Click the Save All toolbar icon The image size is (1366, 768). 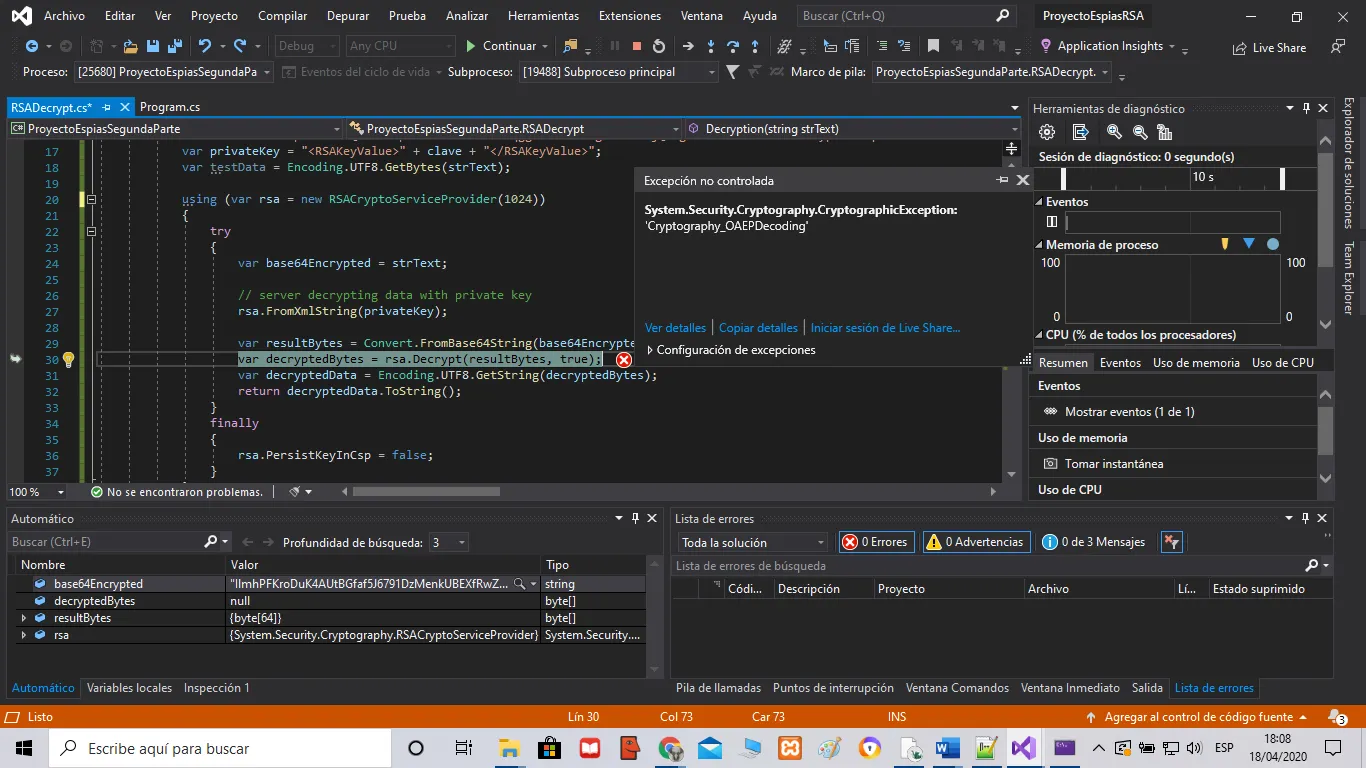point(174,46)
